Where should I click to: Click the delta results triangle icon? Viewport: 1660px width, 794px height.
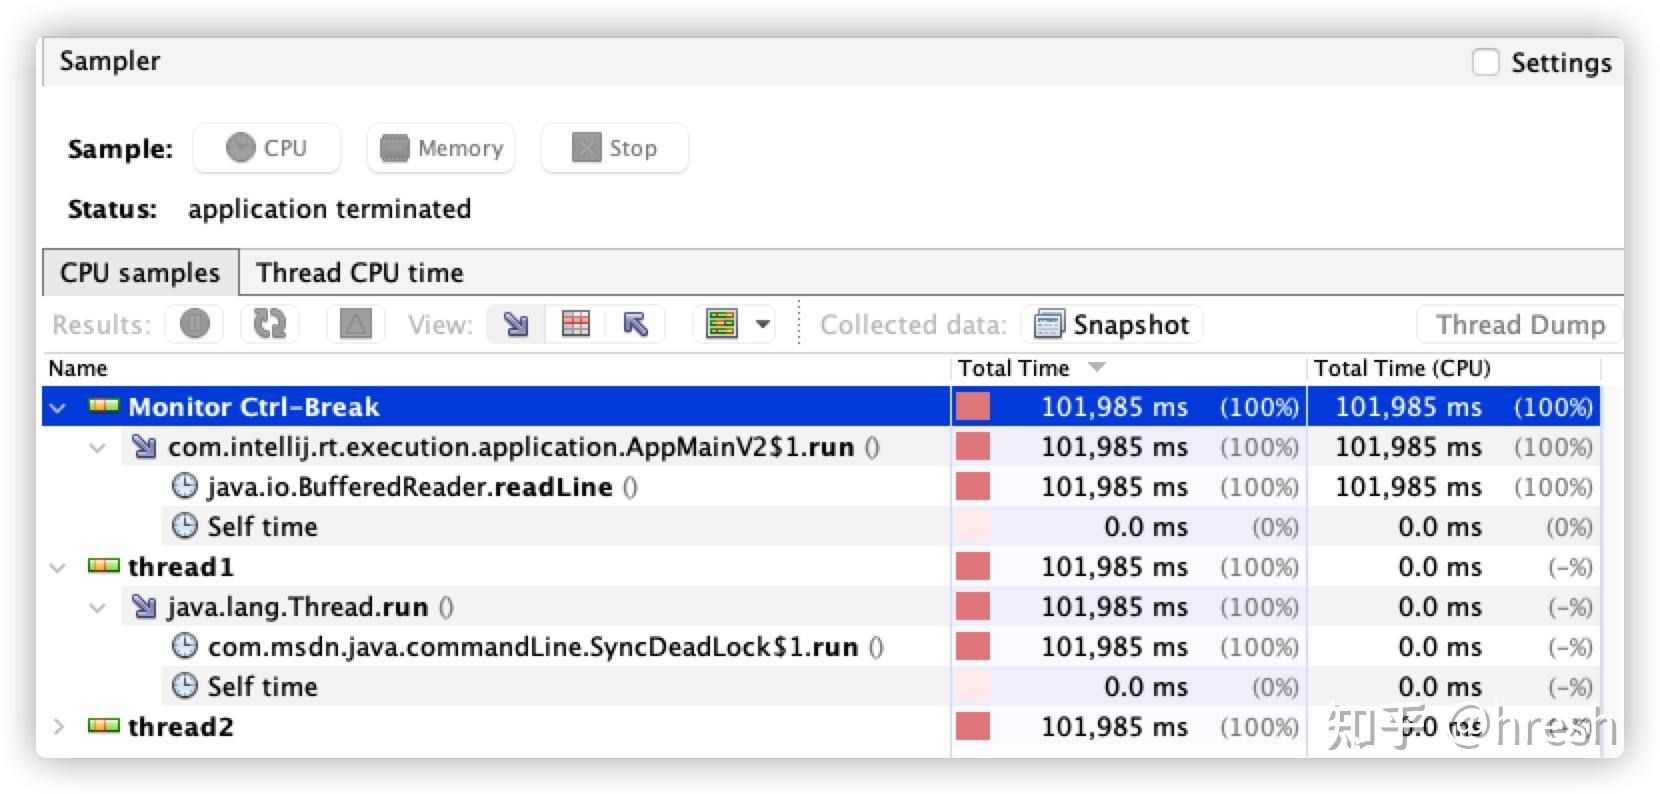coord(356,324)
